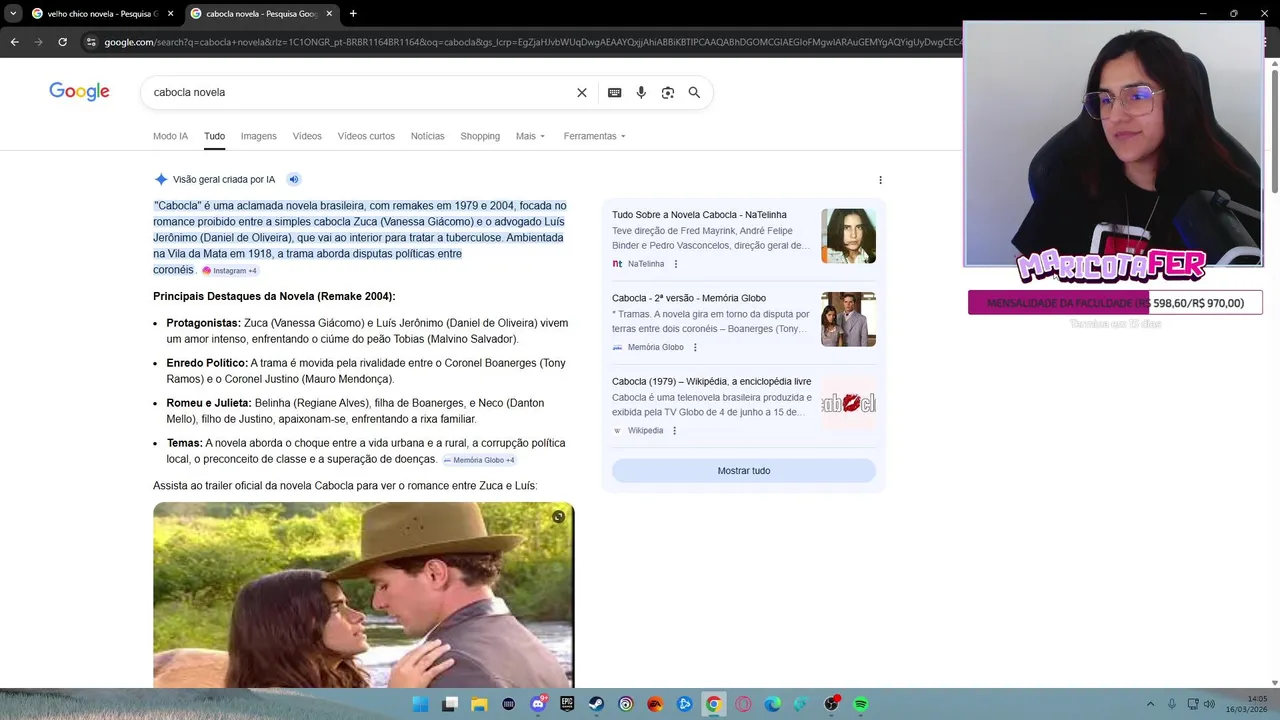1280x720 pixels.
Task: View site information icon in address bar
Action: click(x=91, y=42)
